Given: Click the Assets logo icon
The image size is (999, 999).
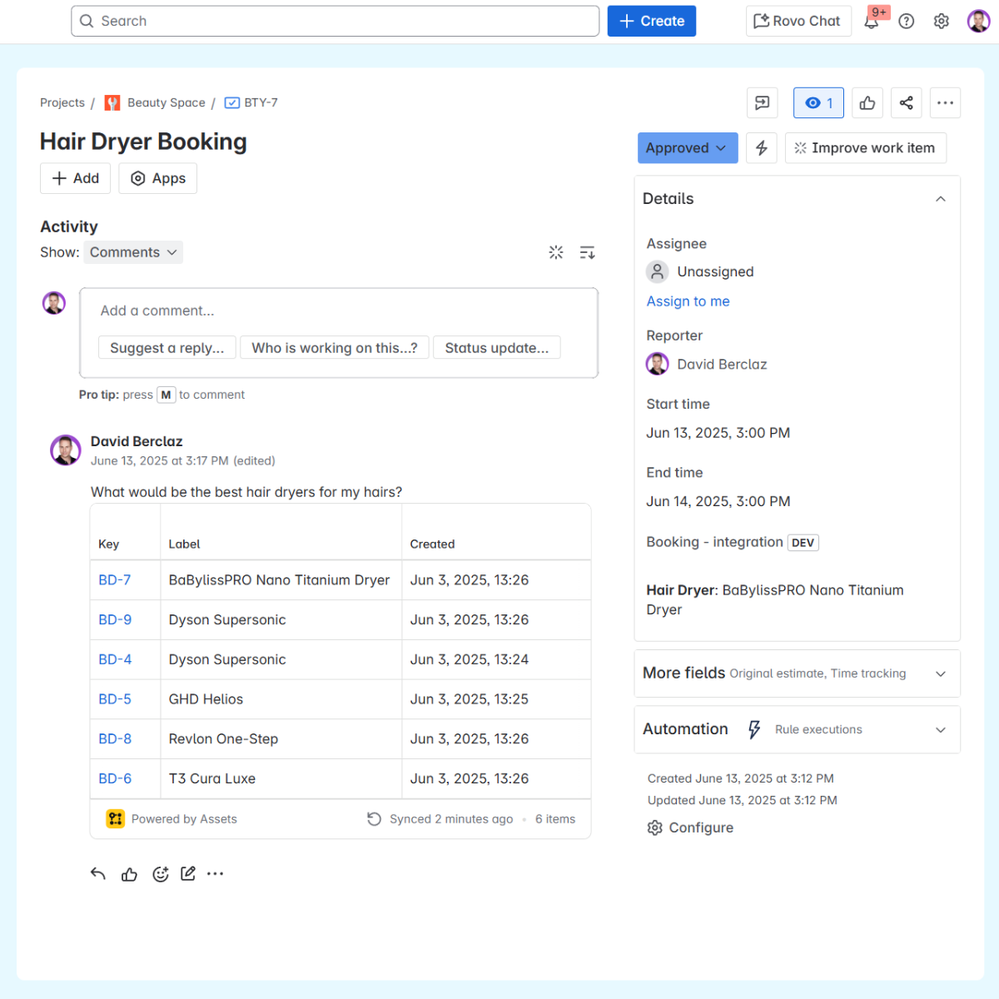Looking at the screenshot, I should (115, 819).
